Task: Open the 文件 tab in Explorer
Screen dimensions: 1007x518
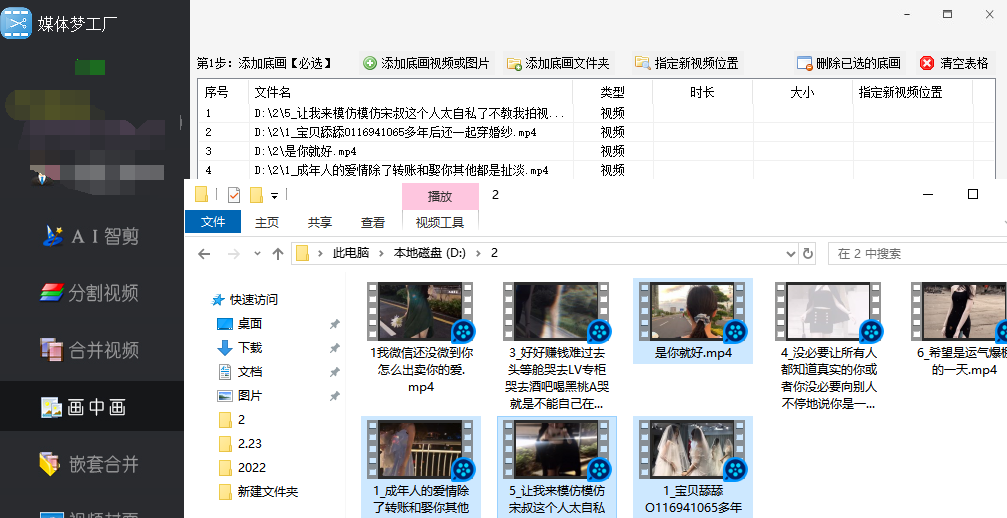Action: pos(213,221)
